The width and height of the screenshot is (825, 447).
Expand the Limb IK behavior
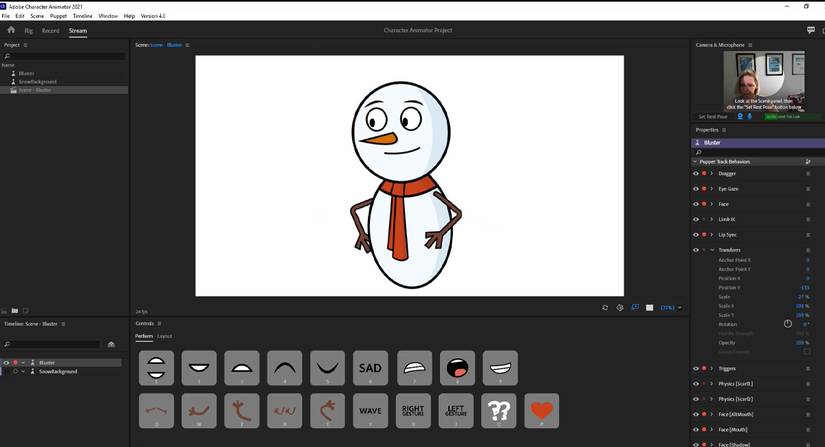(712, 219)
